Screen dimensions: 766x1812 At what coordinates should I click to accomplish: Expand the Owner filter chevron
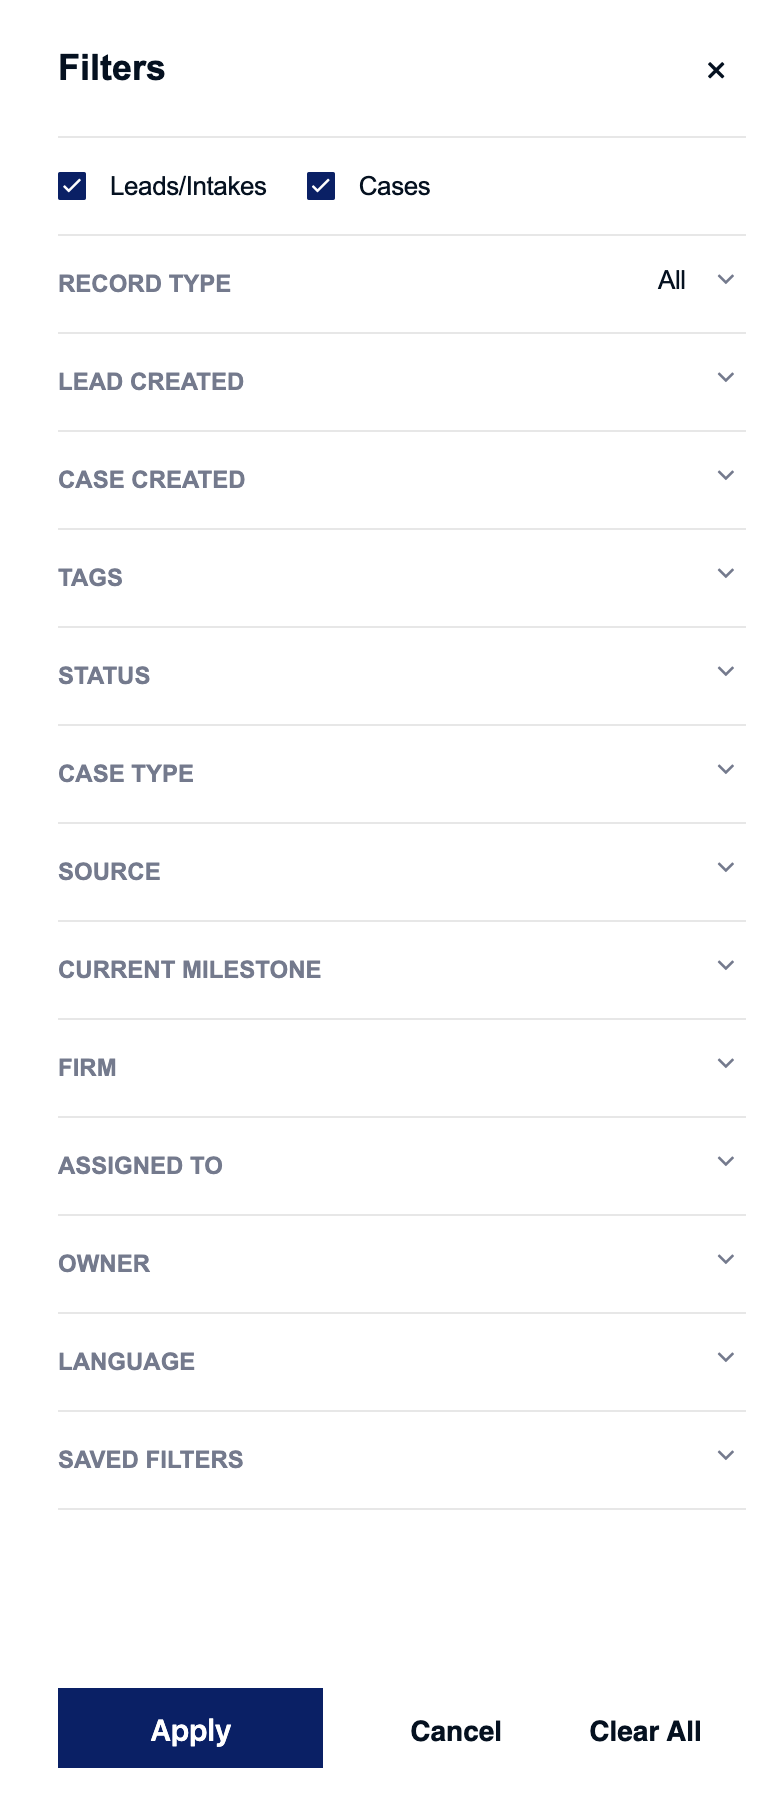pyautogui.click(x=726, y=1259)
